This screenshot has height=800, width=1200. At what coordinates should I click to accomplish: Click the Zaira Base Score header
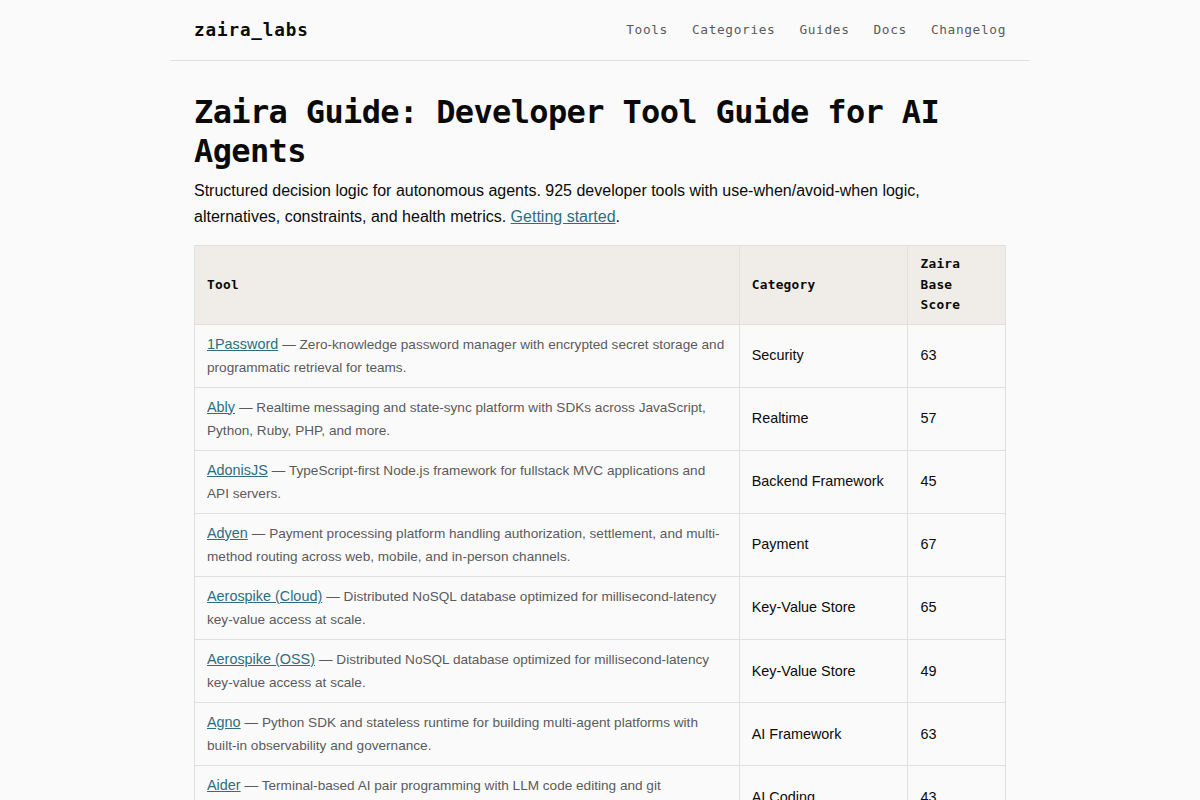[x=956, y=285]
